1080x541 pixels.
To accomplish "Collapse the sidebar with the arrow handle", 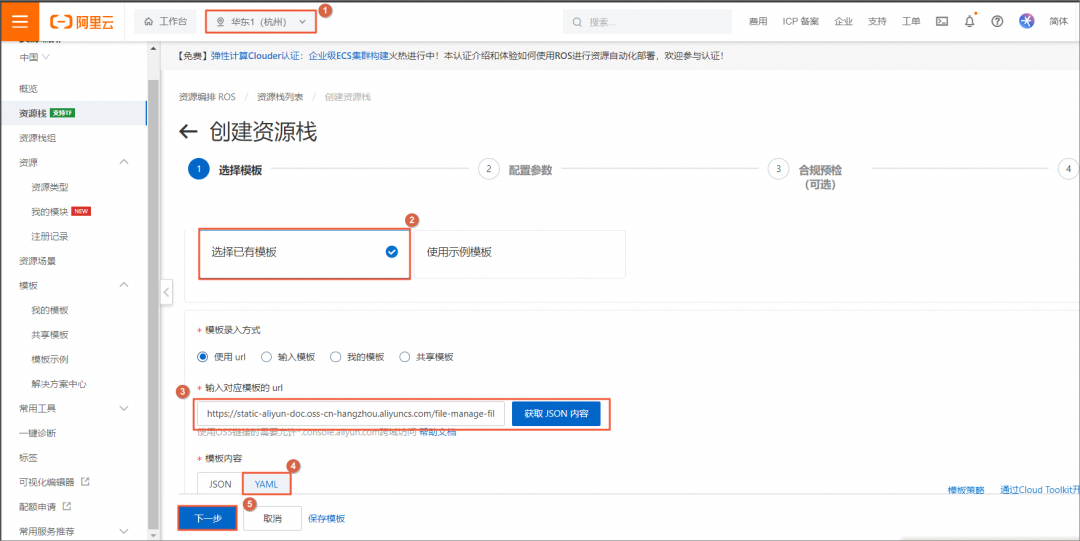I will [x=166, y=292].
